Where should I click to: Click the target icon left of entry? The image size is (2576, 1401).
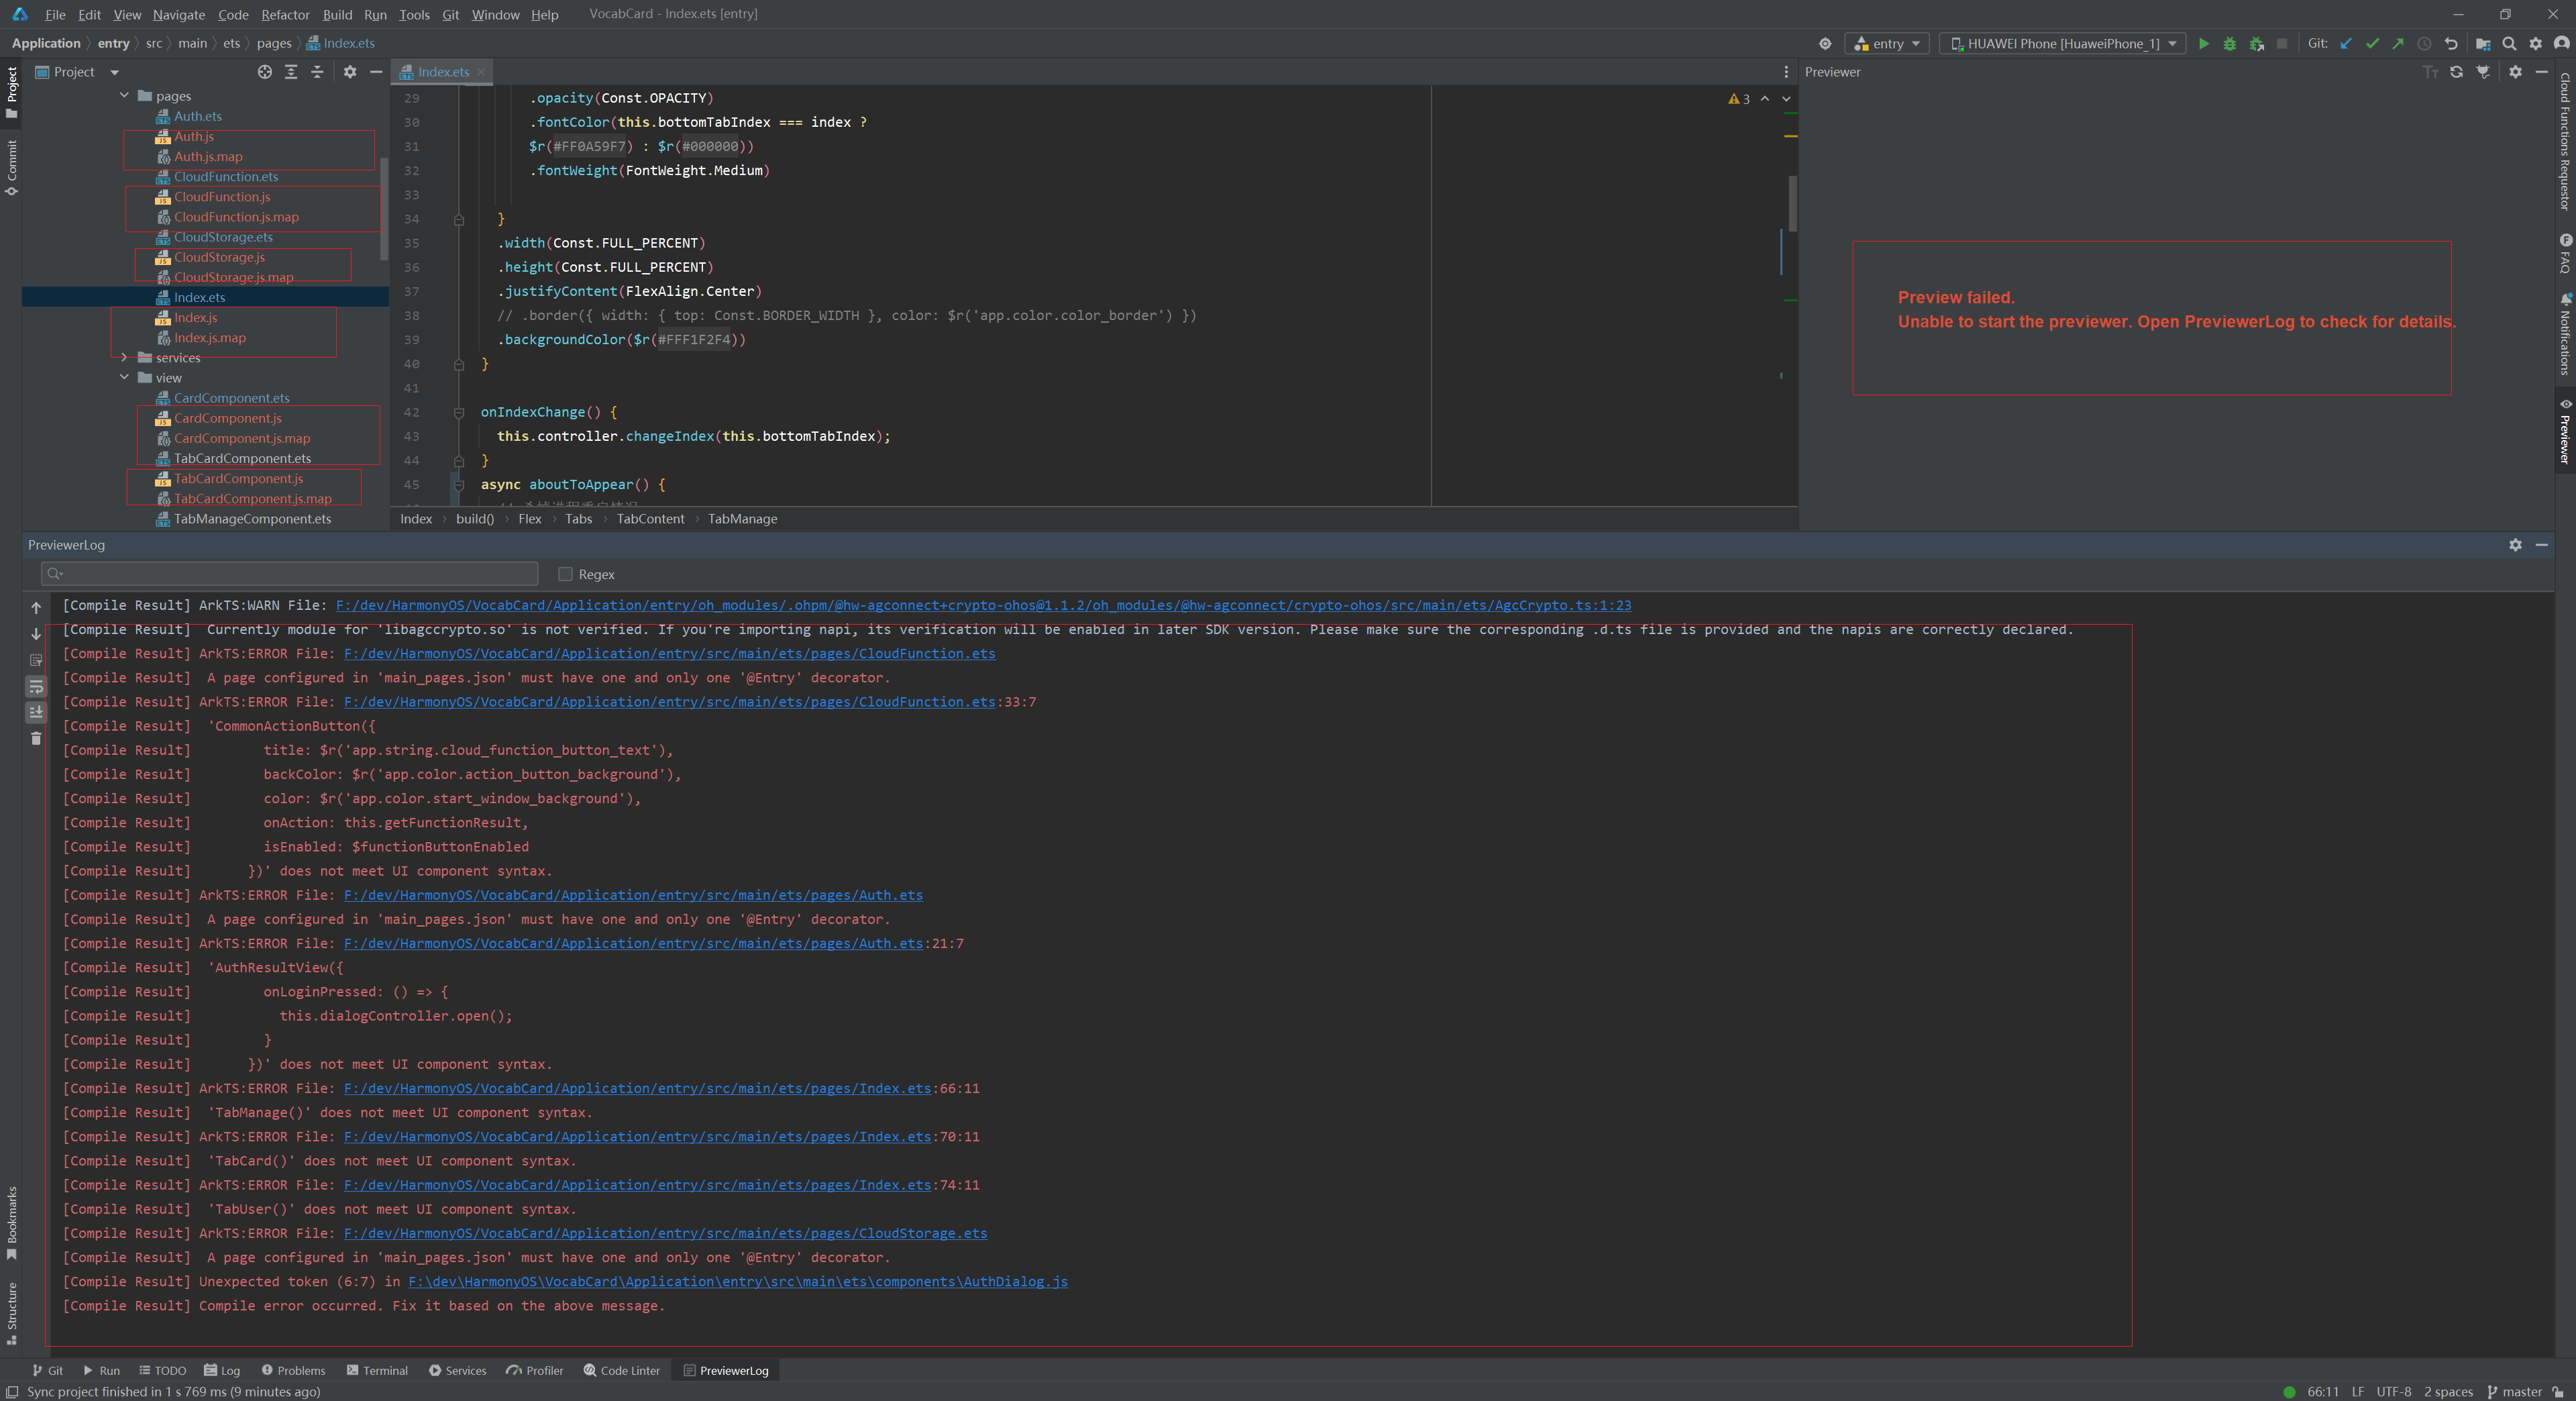click(1825, 43)
